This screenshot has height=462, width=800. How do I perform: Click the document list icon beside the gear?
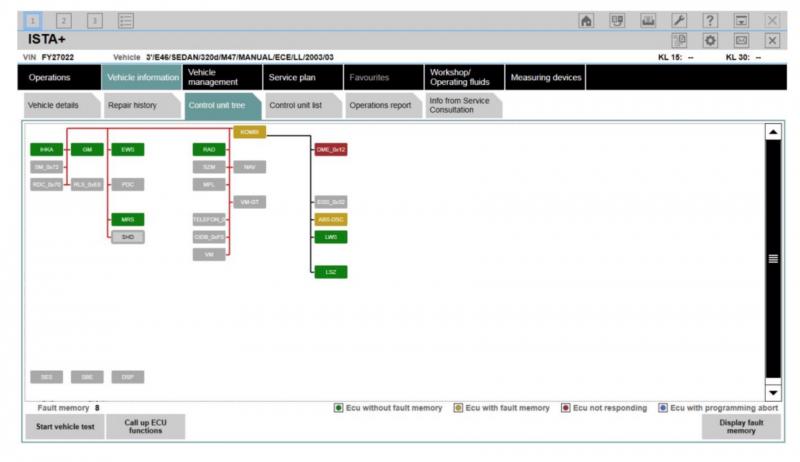tap(679, 40)
